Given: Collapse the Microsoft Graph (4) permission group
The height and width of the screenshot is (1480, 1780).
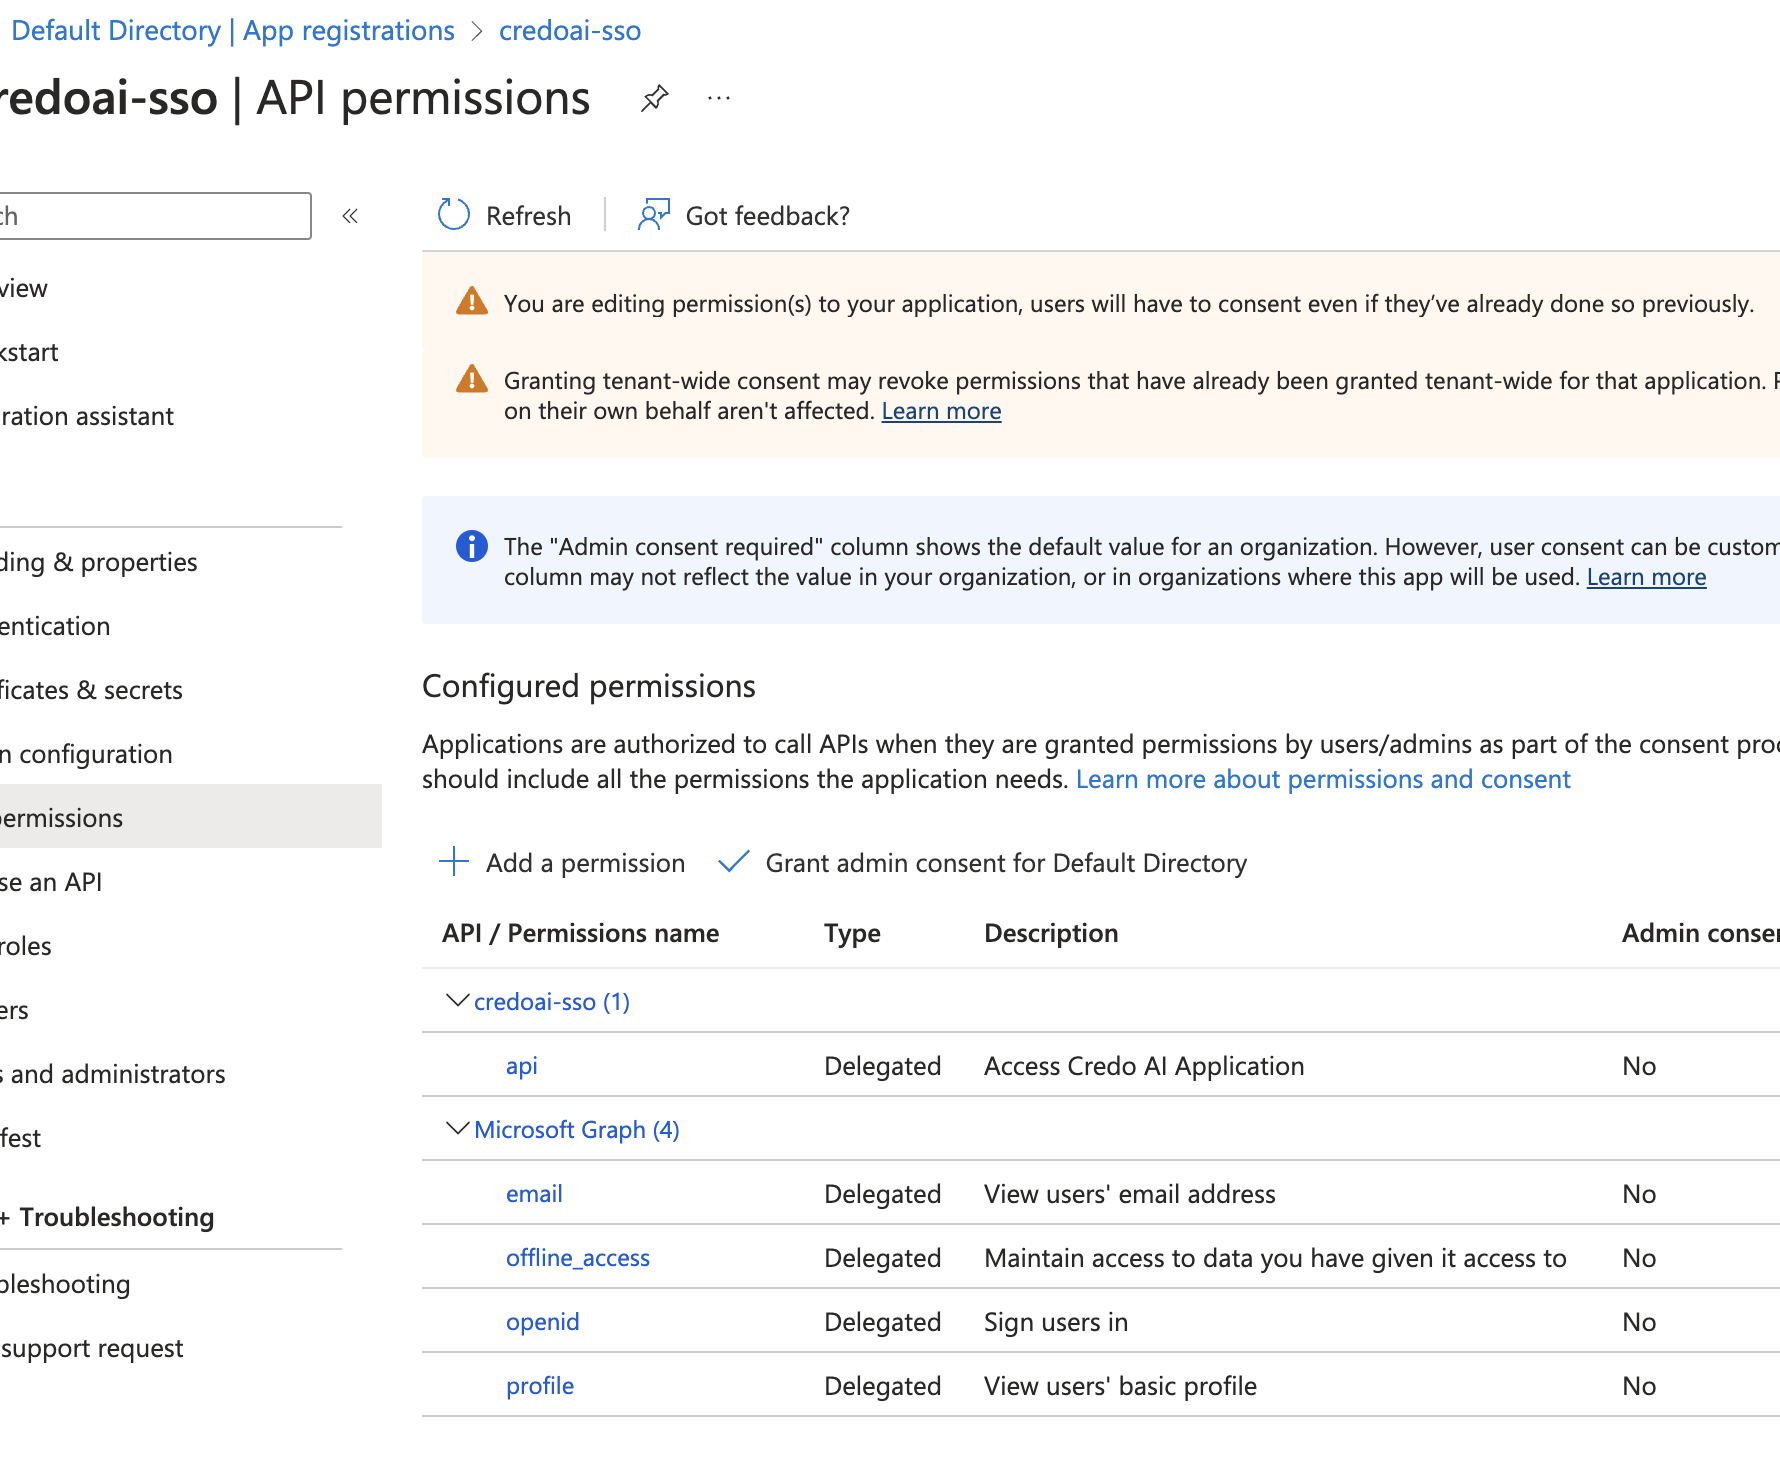Looking at the screenshot, I should [x=457, y=1129].
